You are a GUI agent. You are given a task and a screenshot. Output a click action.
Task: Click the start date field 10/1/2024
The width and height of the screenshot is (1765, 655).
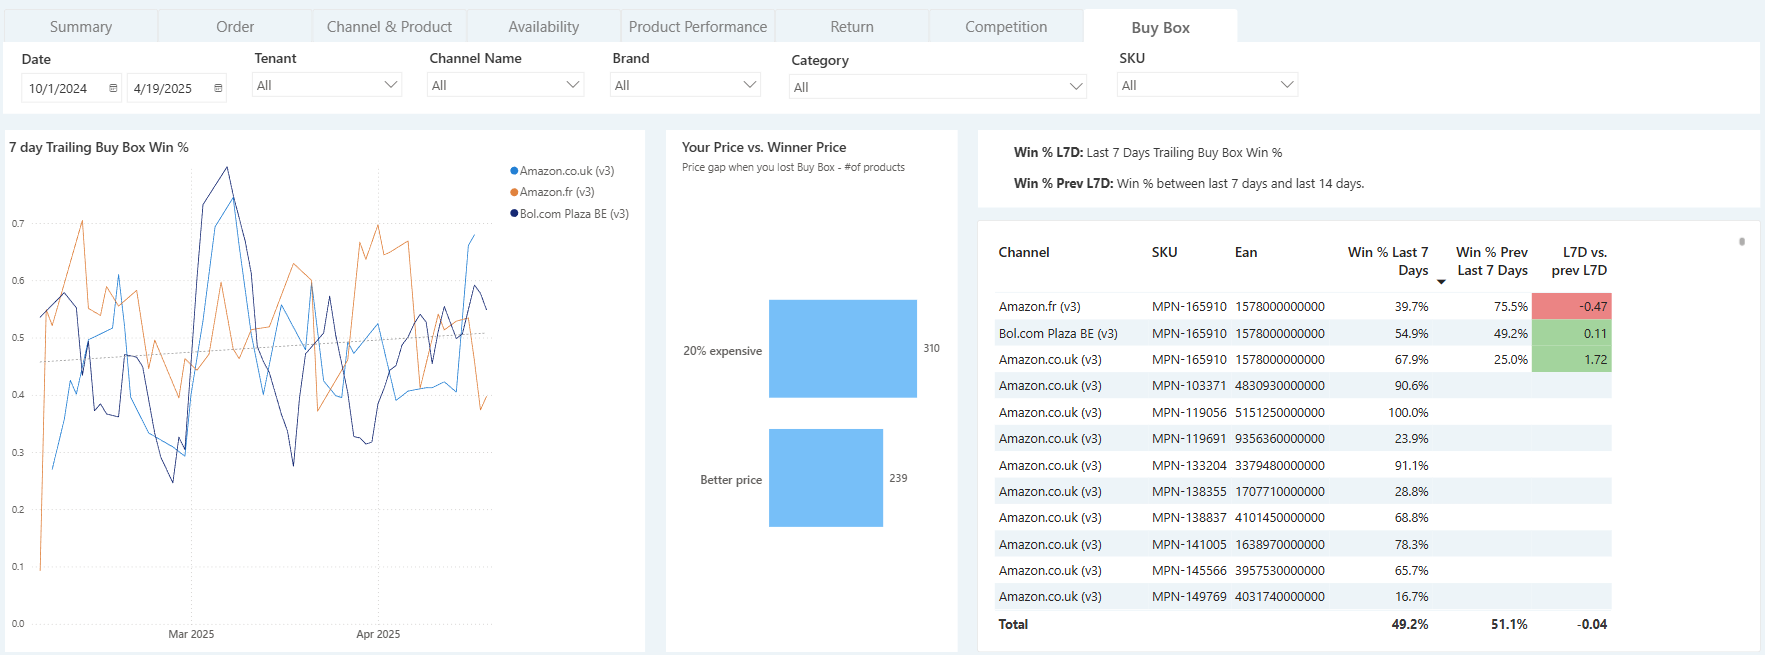pos(71,88)
